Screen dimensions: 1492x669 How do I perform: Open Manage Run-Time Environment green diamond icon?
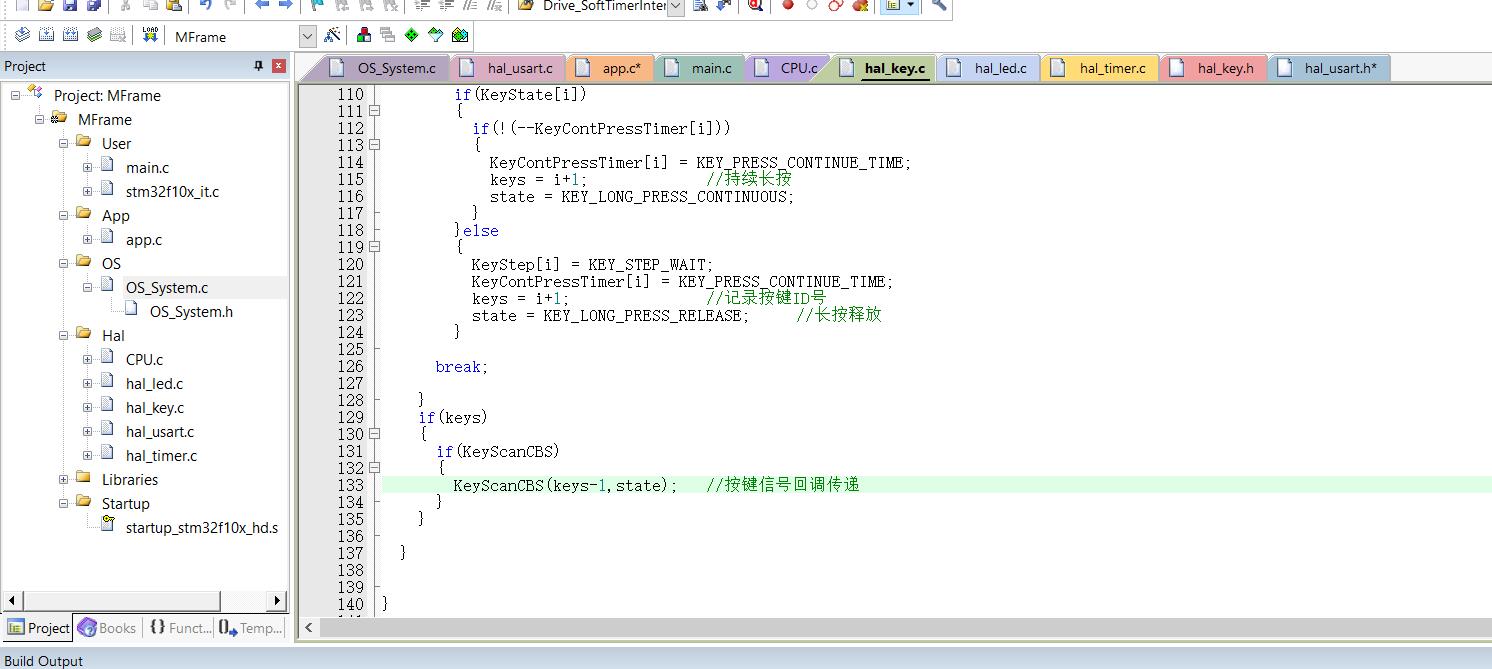[x=411, y=35]
